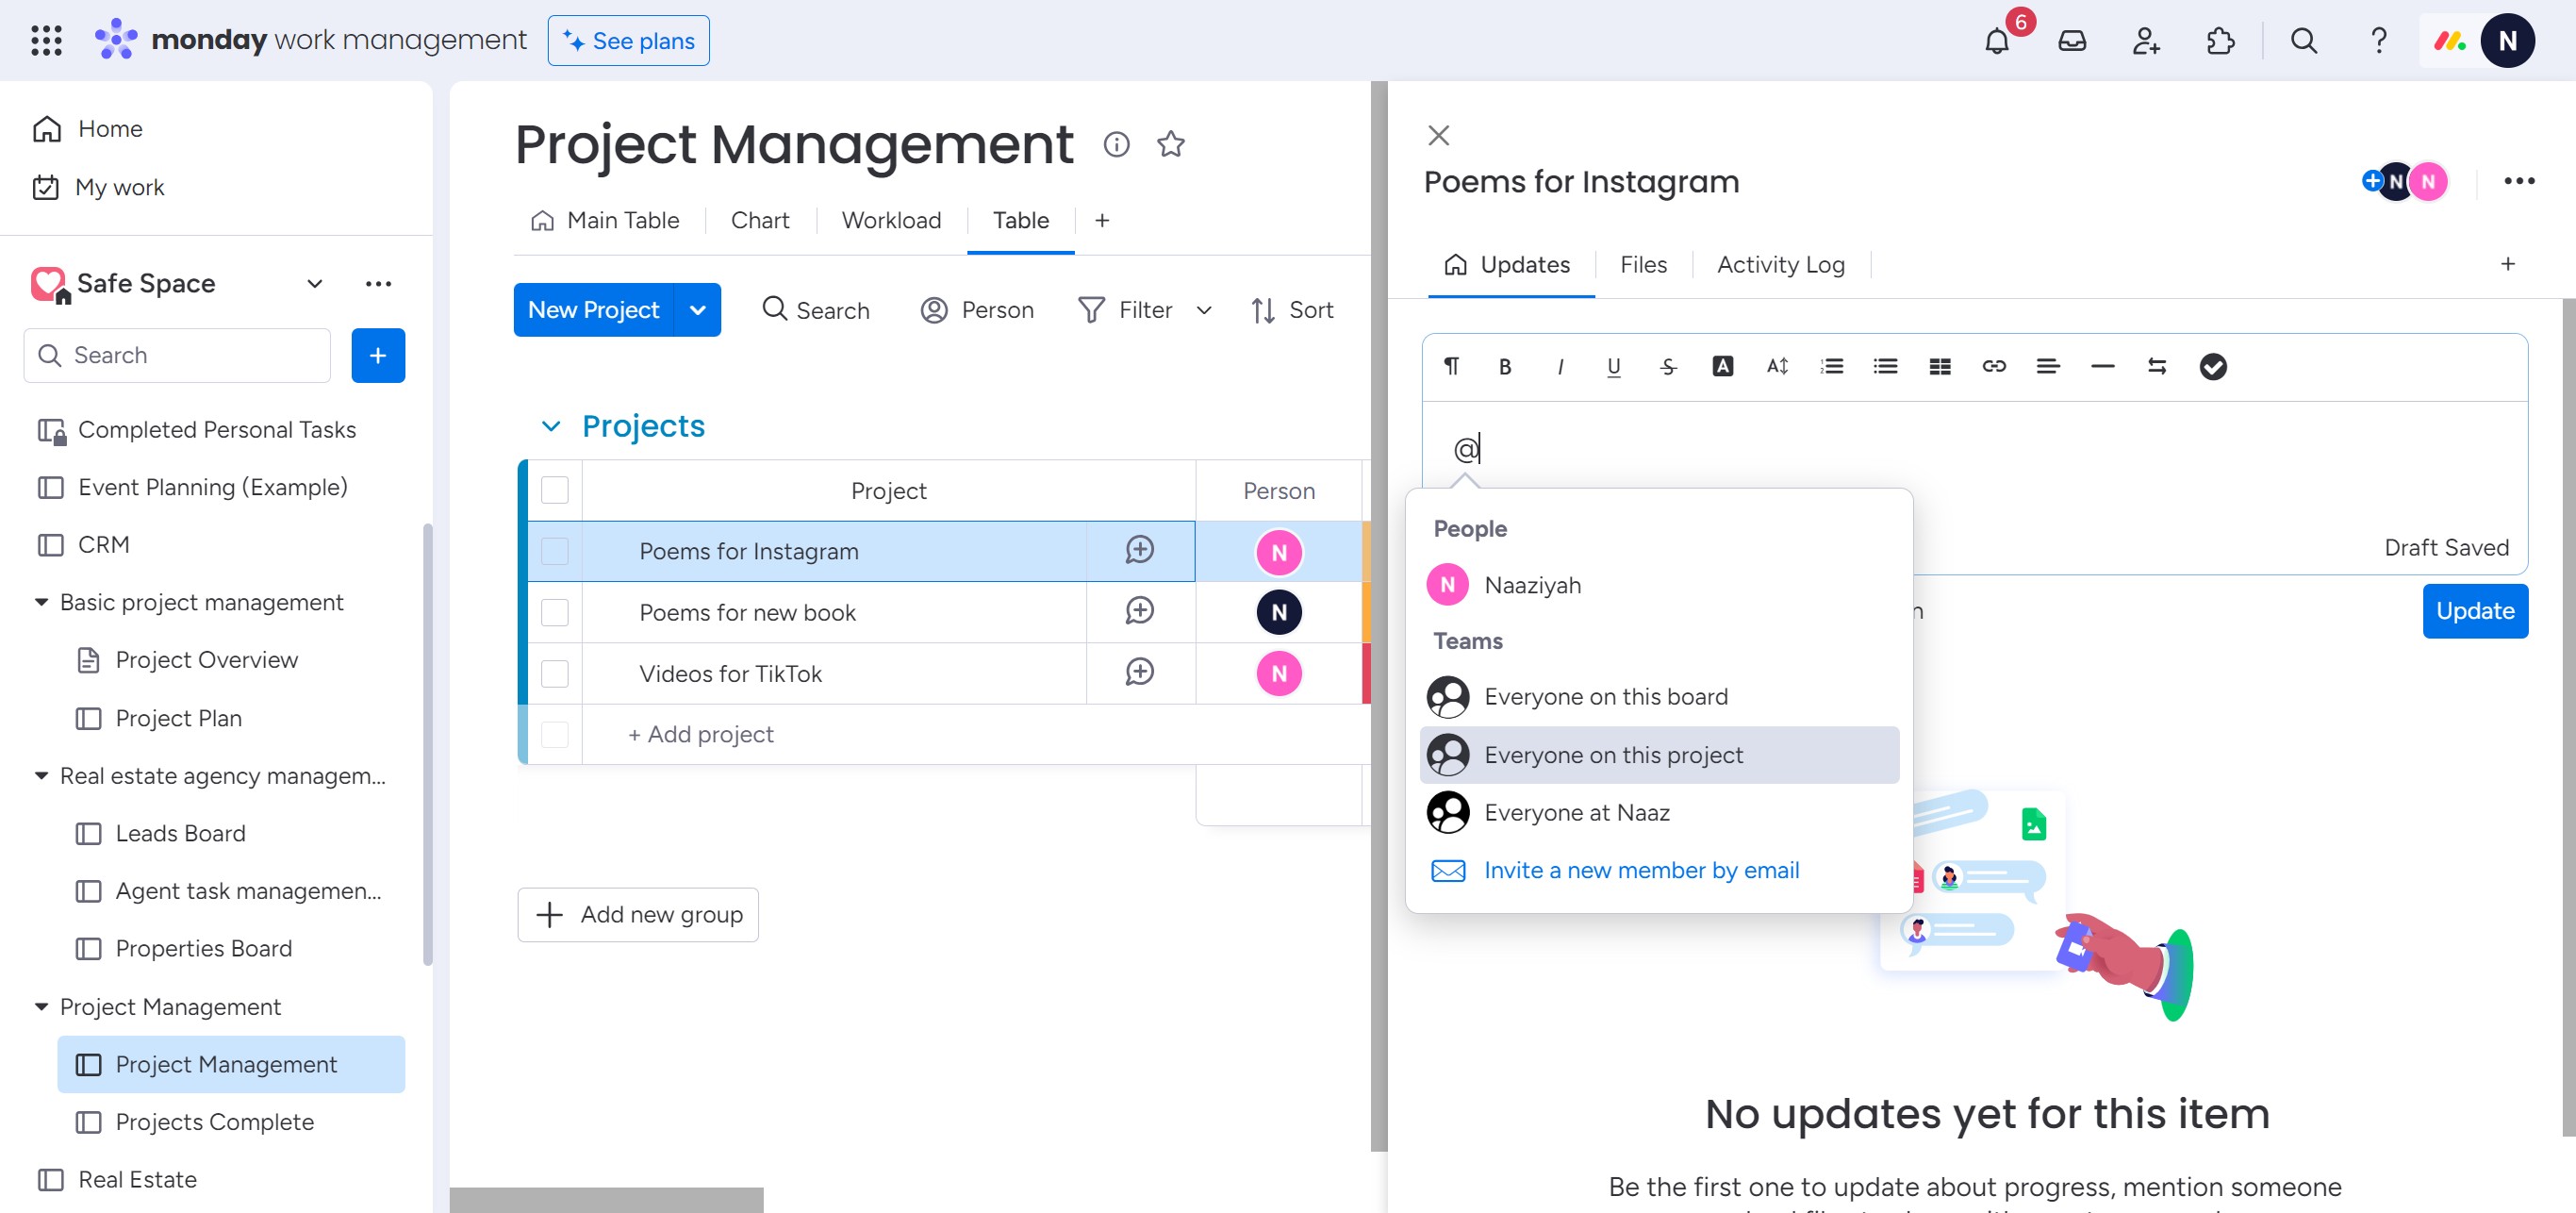Switch to the Activity Log tab
The height and width of the screenshot is (1213, 2576).
[1780, 265]
